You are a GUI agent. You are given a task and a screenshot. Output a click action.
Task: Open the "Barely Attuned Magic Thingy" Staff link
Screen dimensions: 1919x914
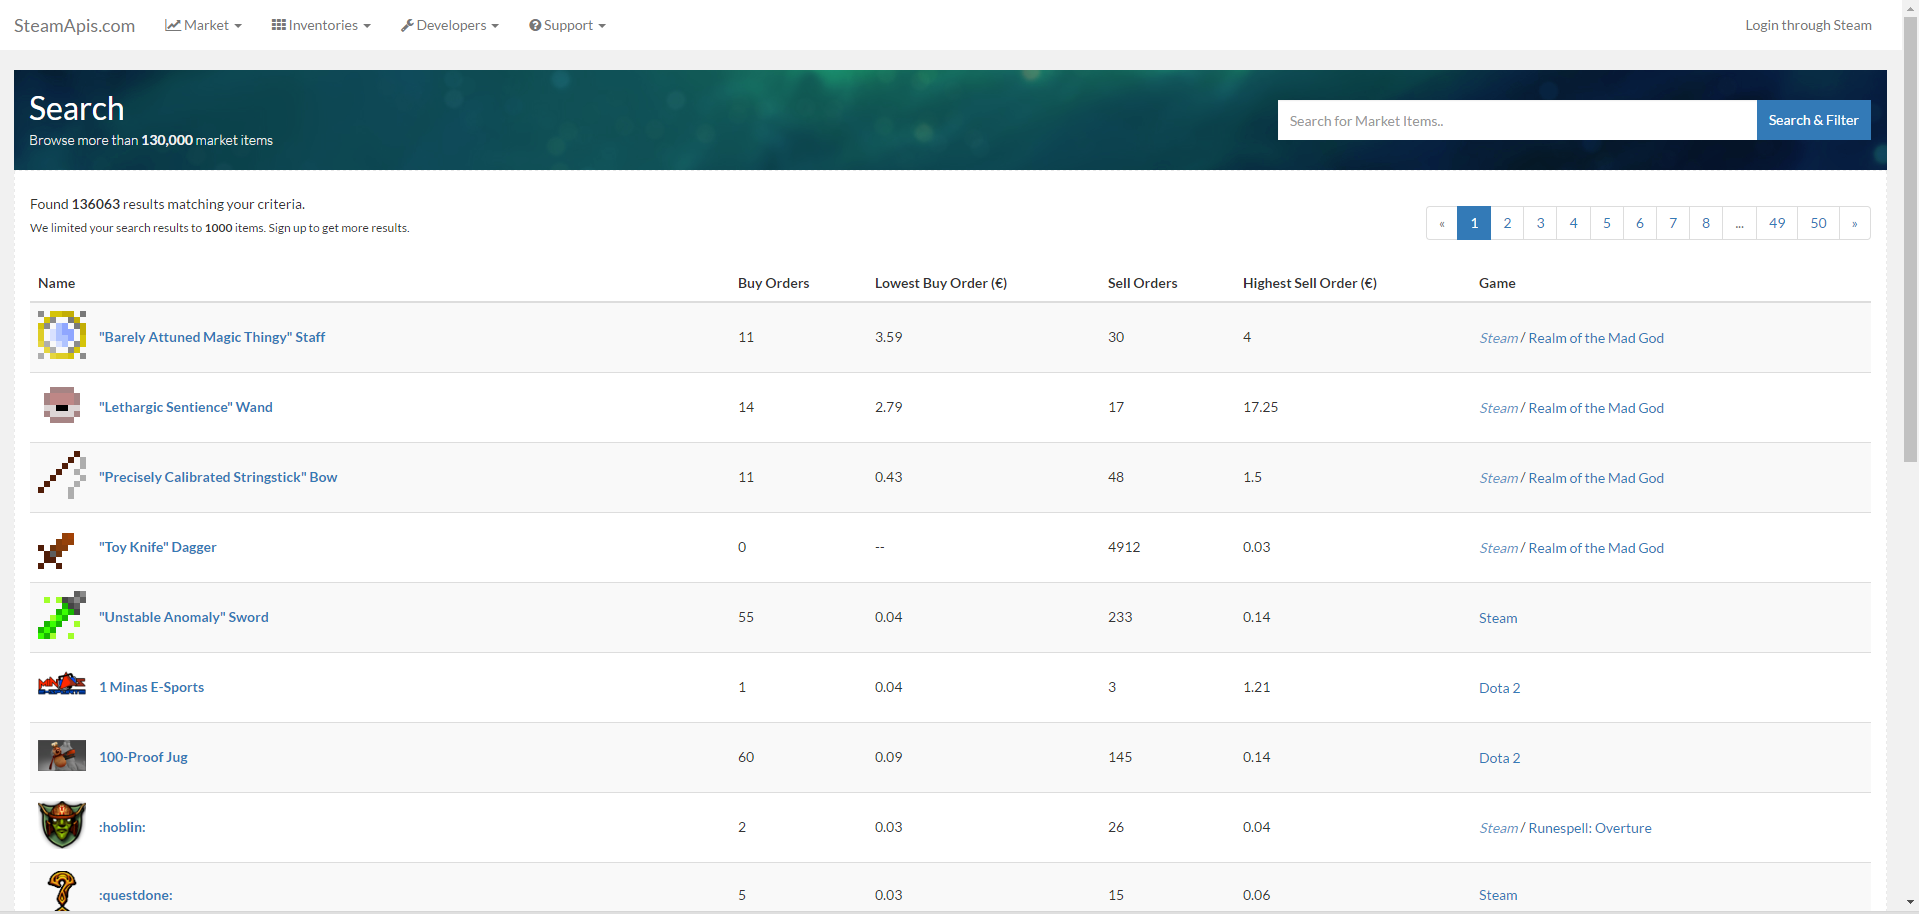(212, 337)
